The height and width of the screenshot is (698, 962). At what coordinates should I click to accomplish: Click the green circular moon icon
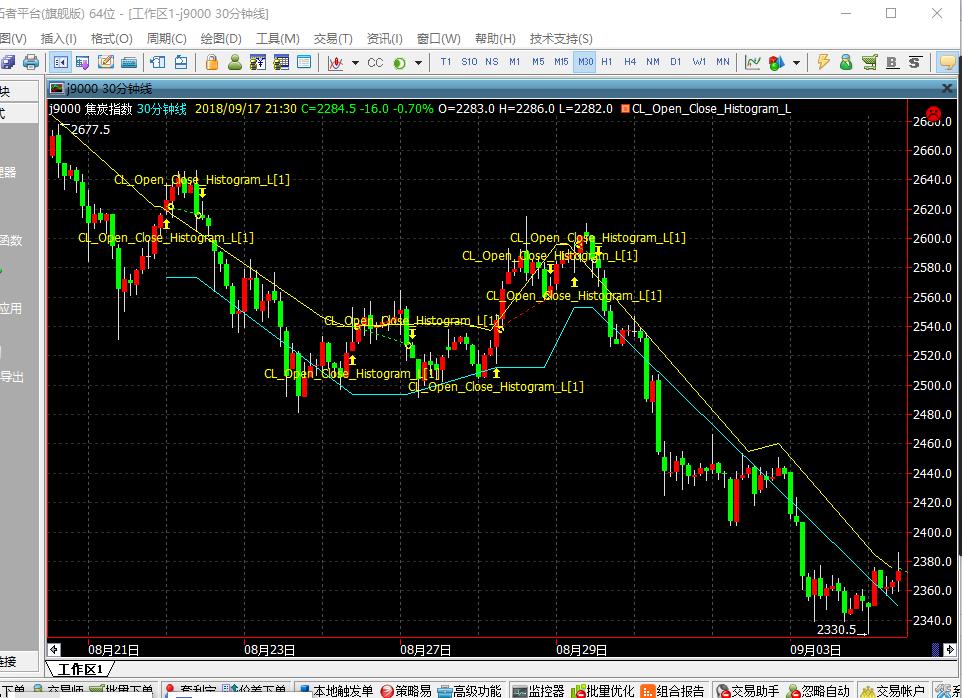[x=399, y=63]
